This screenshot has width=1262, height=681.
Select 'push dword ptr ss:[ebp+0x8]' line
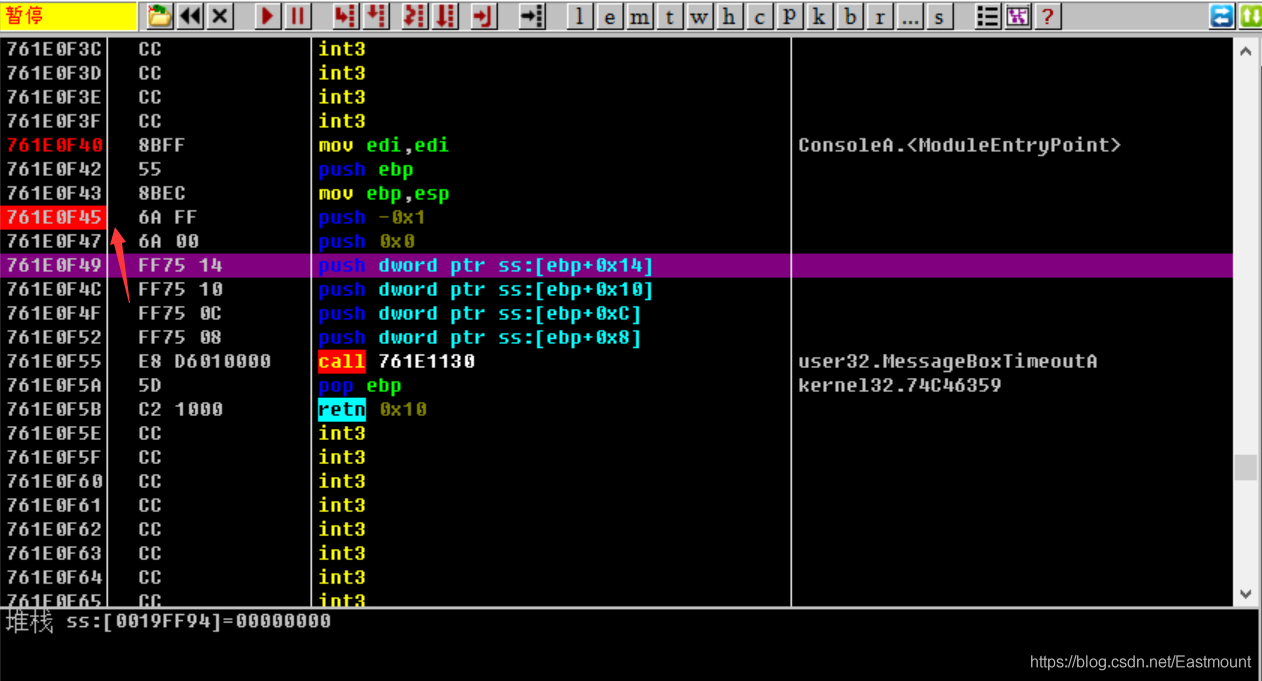(x=480, y=337)
